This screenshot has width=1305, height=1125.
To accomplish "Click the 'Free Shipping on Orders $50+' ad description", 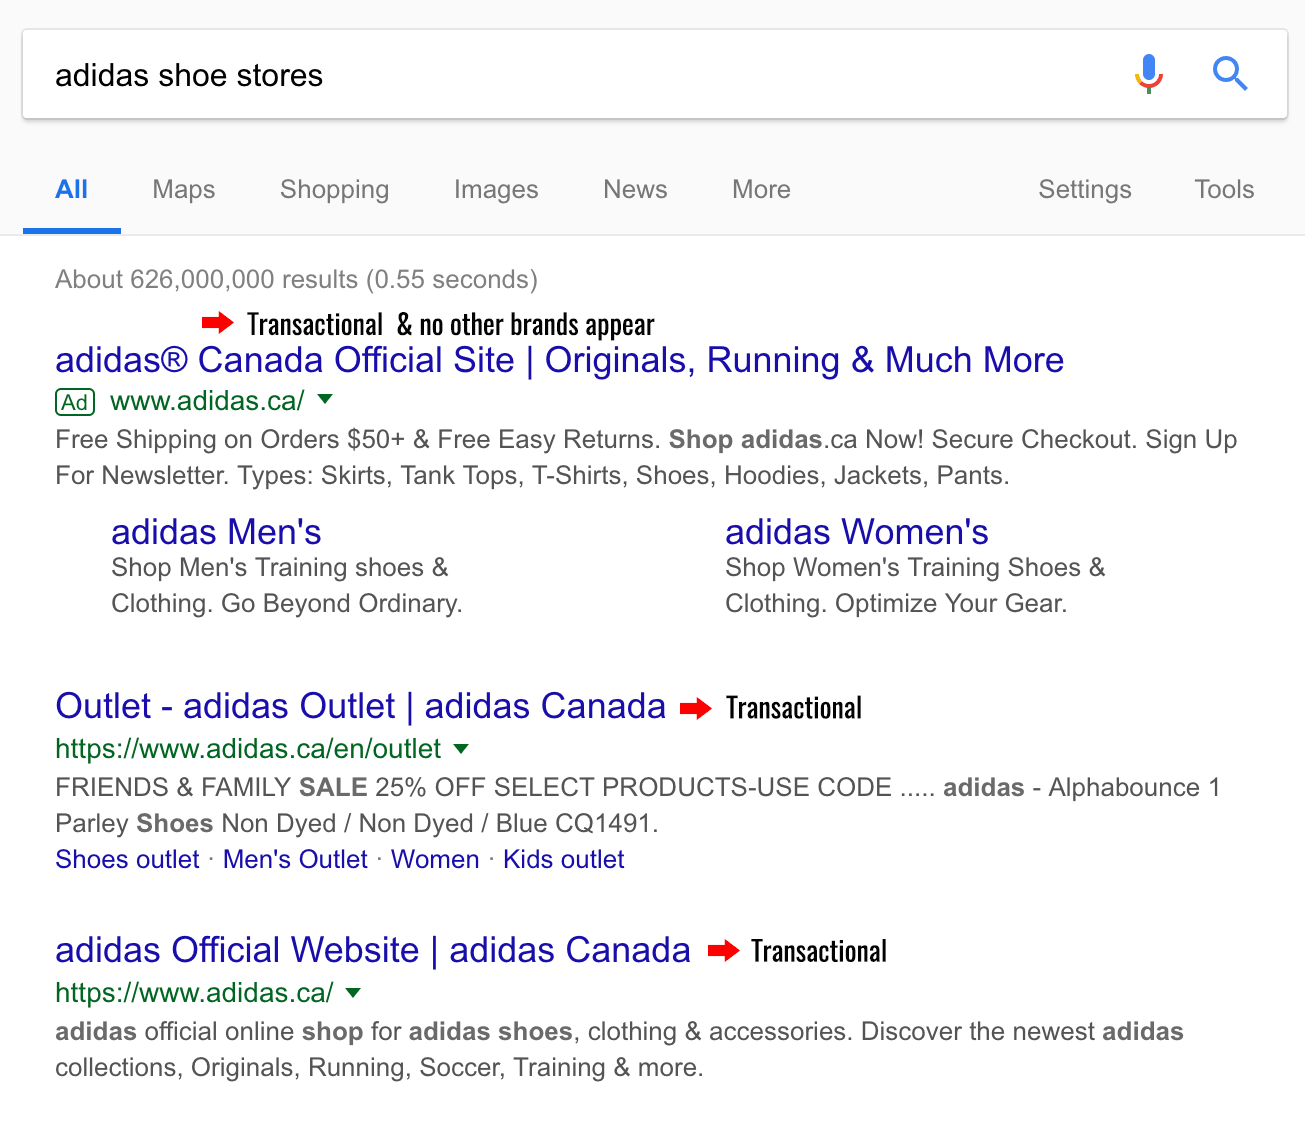I will click(646, 457).
